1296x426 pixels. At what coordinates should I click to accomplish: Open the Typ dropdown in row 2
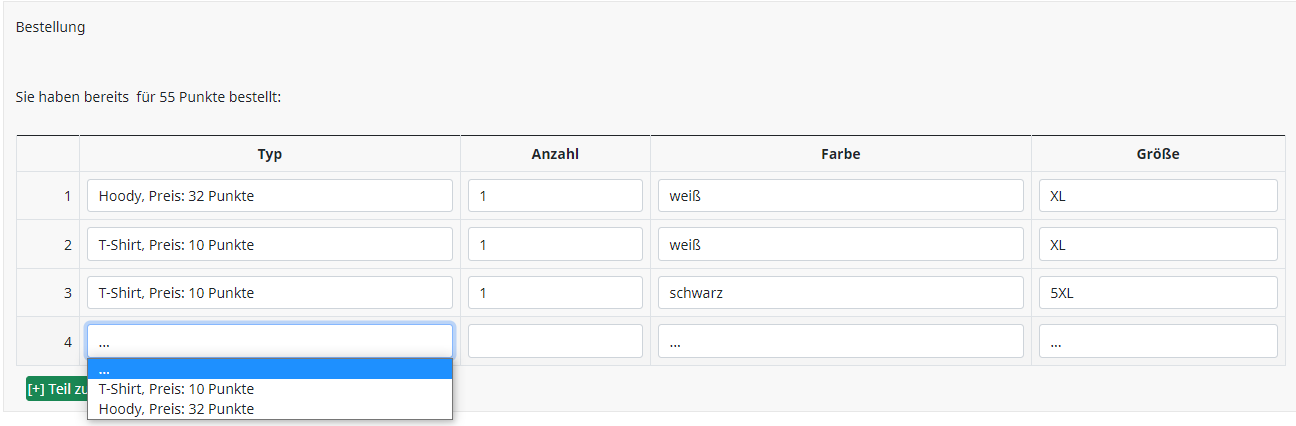tap(270, 244)
